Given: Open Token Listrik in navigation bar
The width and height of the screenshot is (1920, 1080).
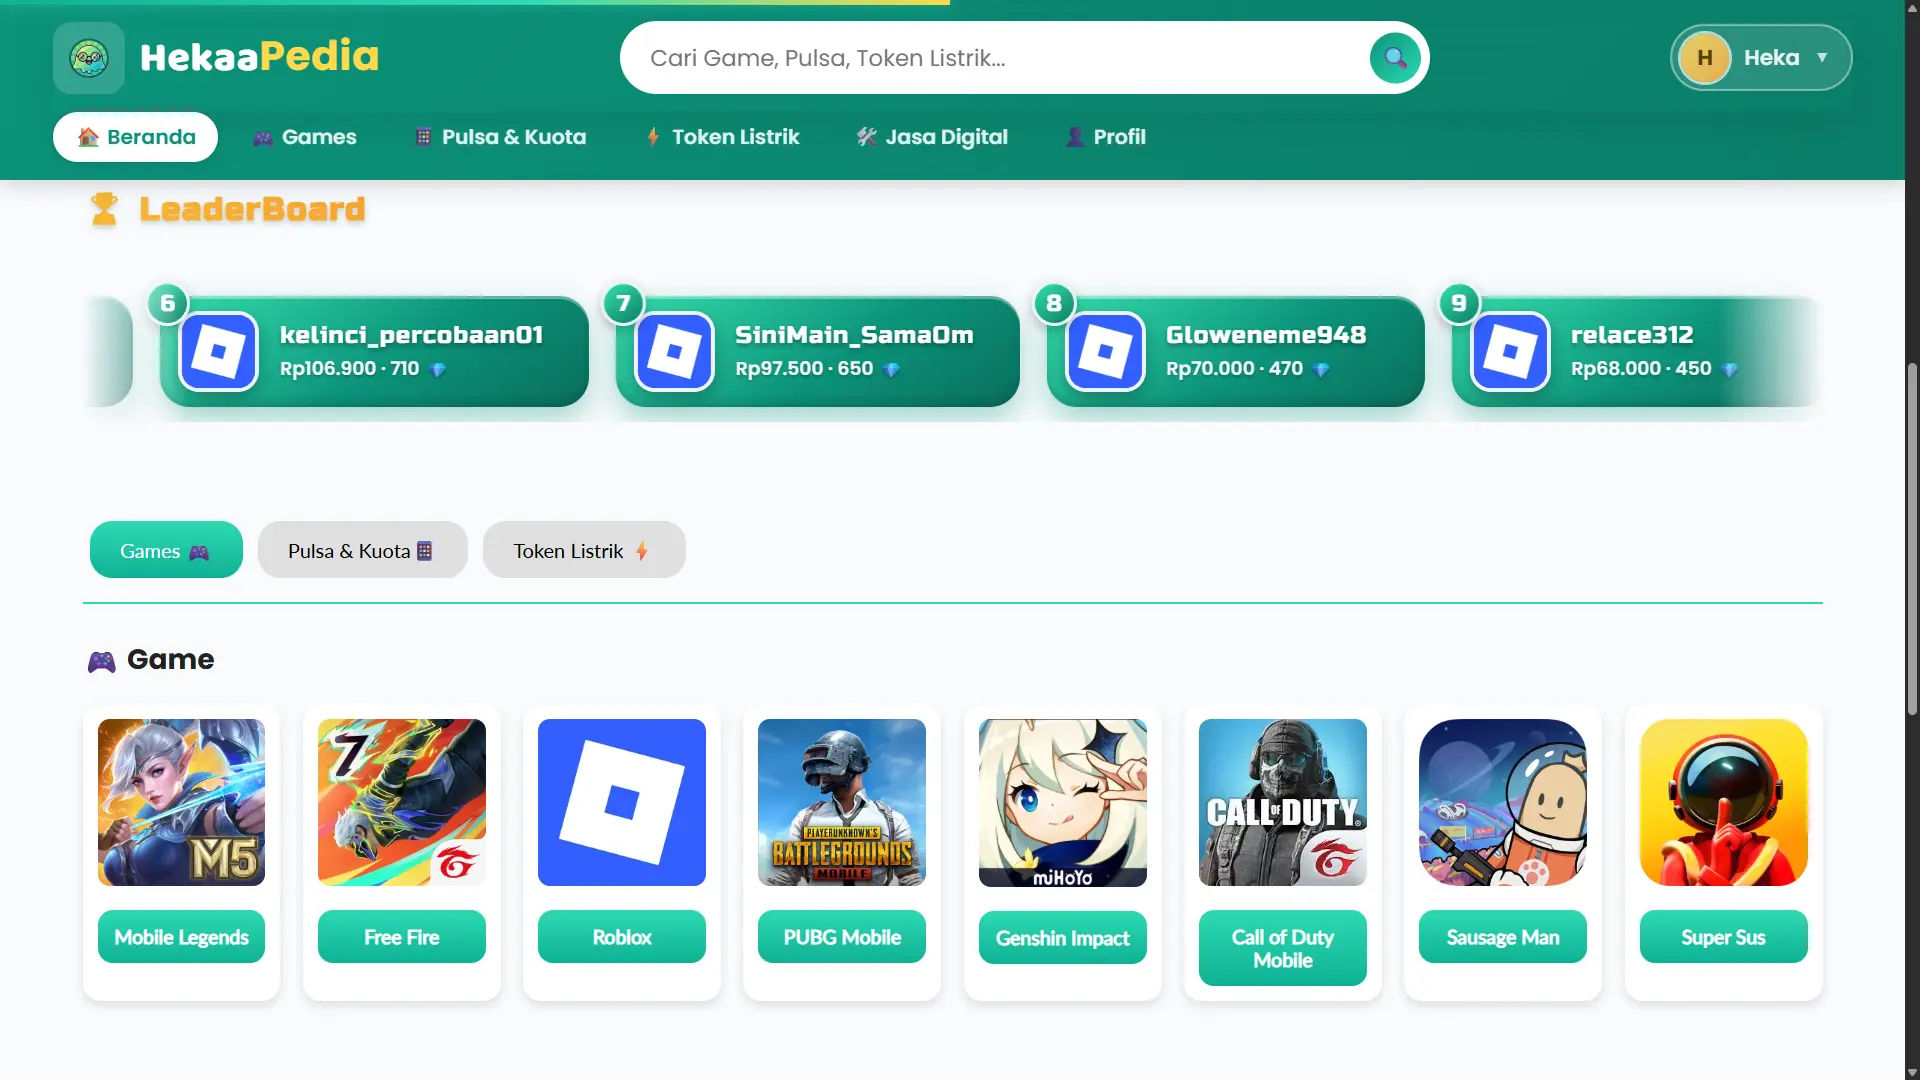Looking at the screenshot, I should pos(722,137).
